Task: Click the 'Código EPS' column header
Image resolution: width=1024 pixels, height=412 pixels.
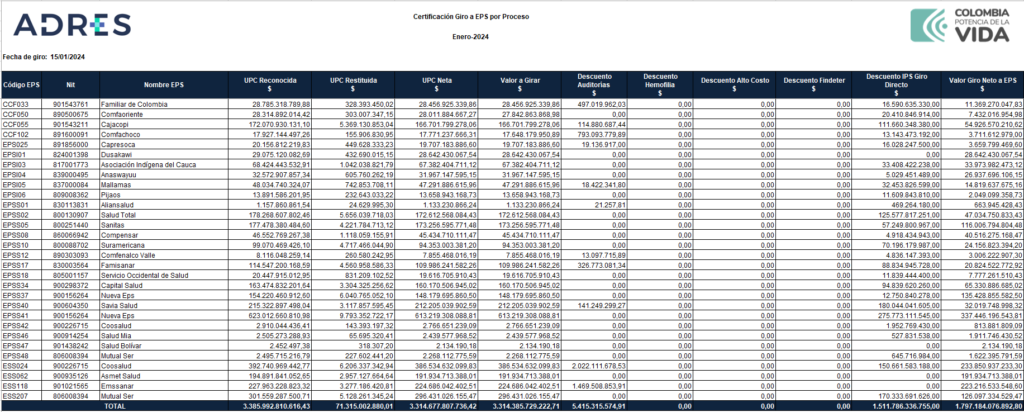Action: pos(22,84)
